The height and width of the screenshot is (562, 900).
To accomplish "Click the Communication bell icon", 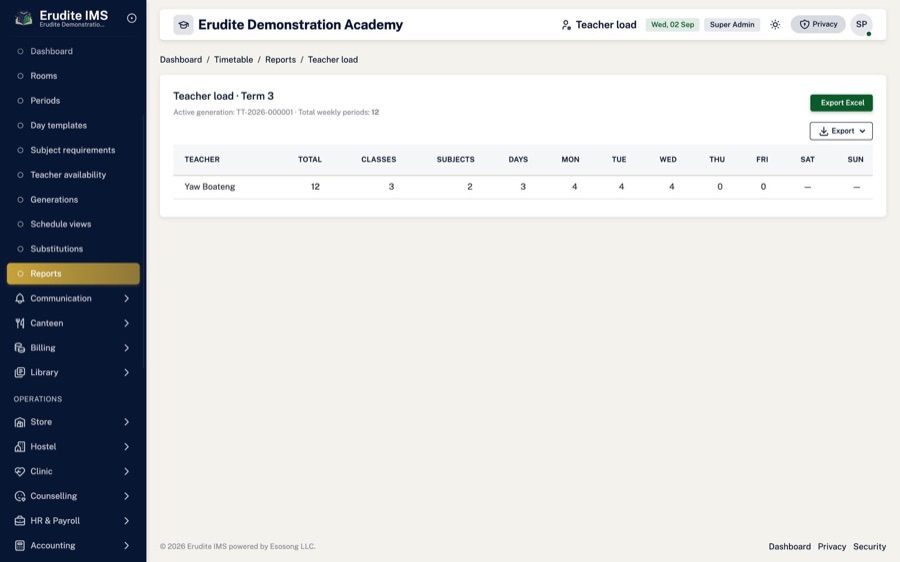I will tap(20, 299).
